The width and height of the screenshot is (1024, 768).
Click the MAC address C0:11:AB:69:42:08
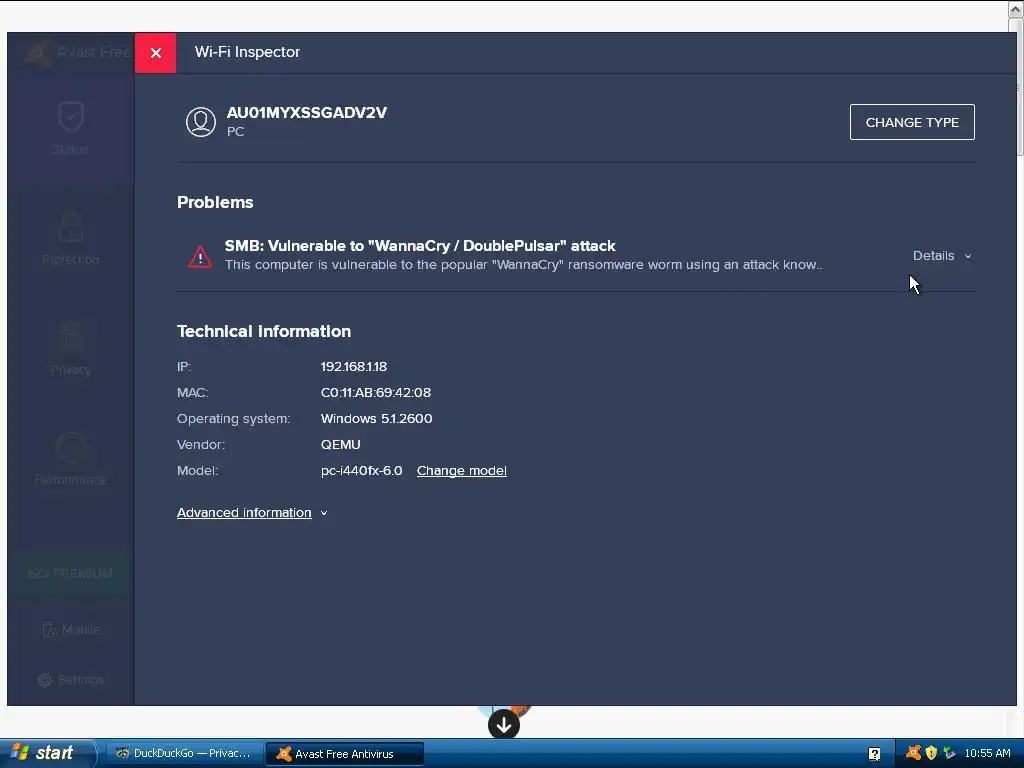coord(376,393)
